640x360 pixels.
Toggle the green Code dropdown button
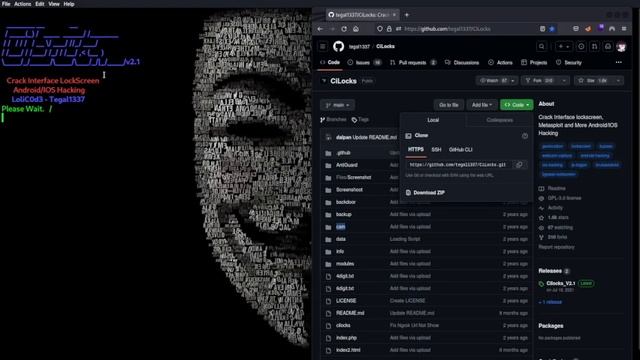pyautogui.click(x=517, y=105)
